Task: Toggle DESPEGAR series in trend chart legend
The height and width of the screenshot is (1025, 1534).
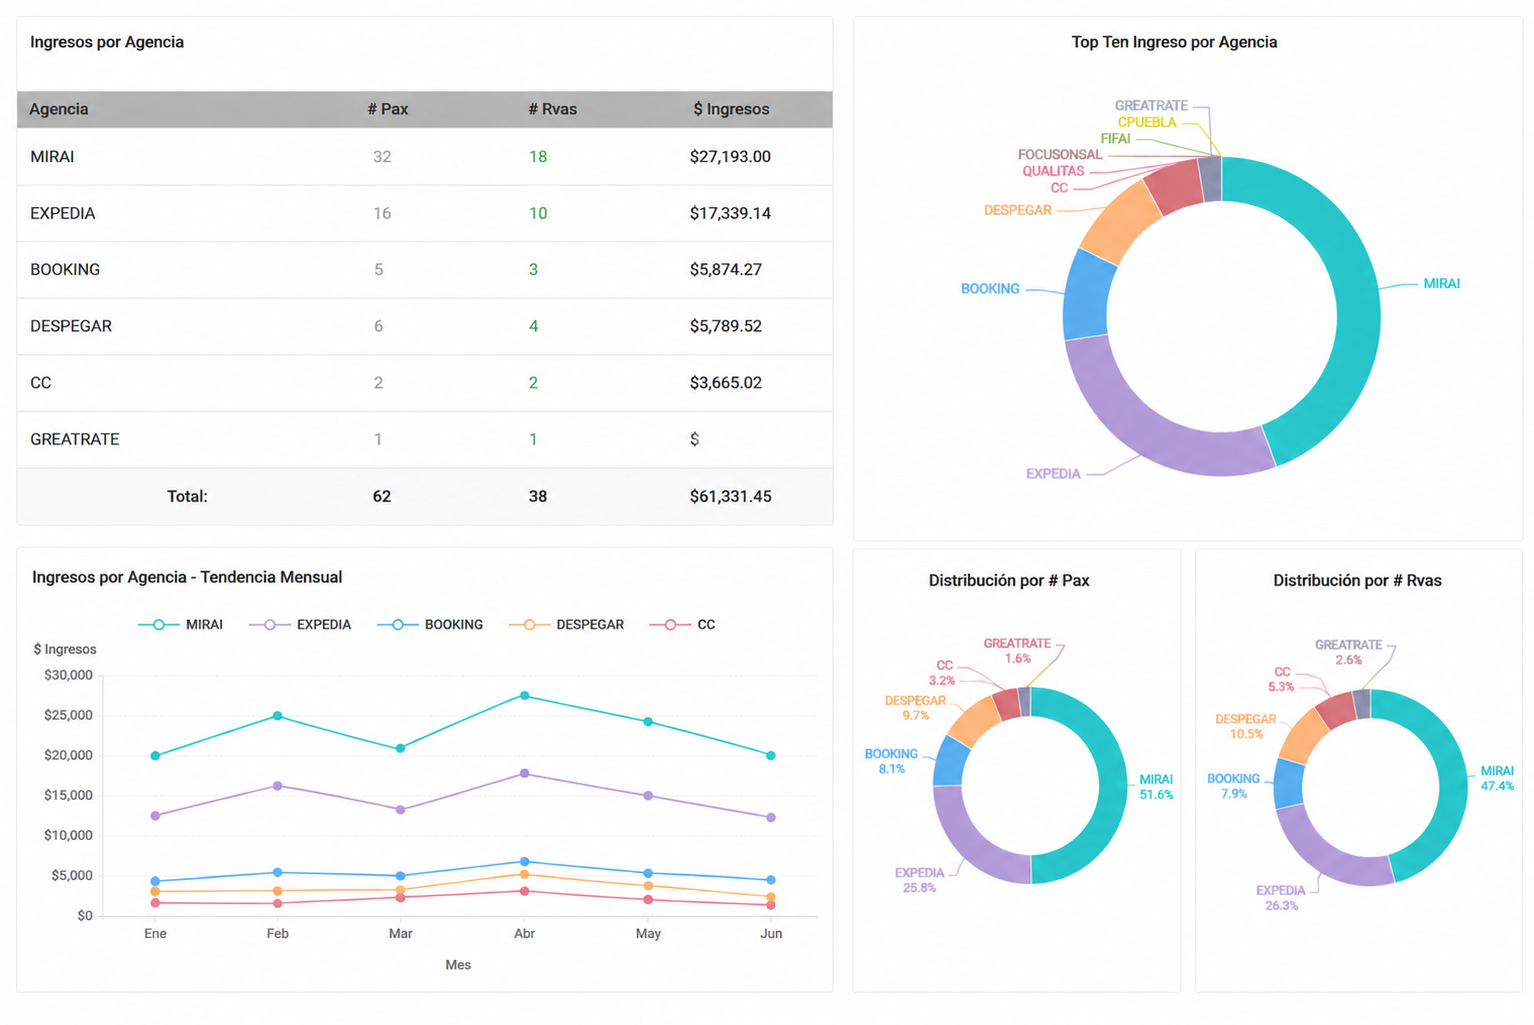Action: 566,625
